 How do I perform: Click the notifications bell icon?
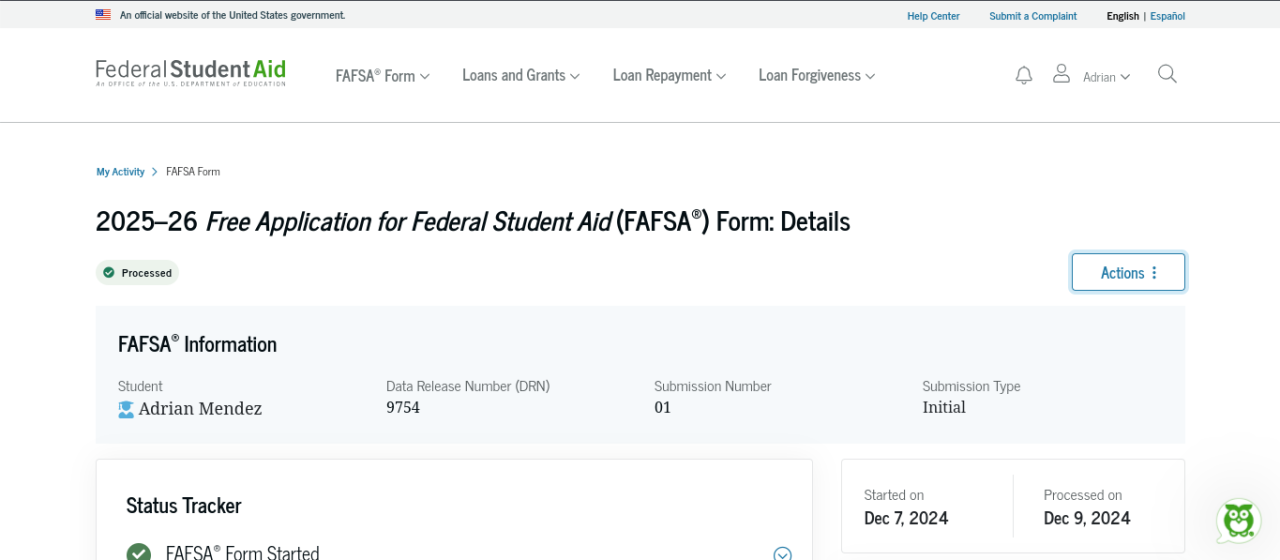click(x=1023, y=75)
